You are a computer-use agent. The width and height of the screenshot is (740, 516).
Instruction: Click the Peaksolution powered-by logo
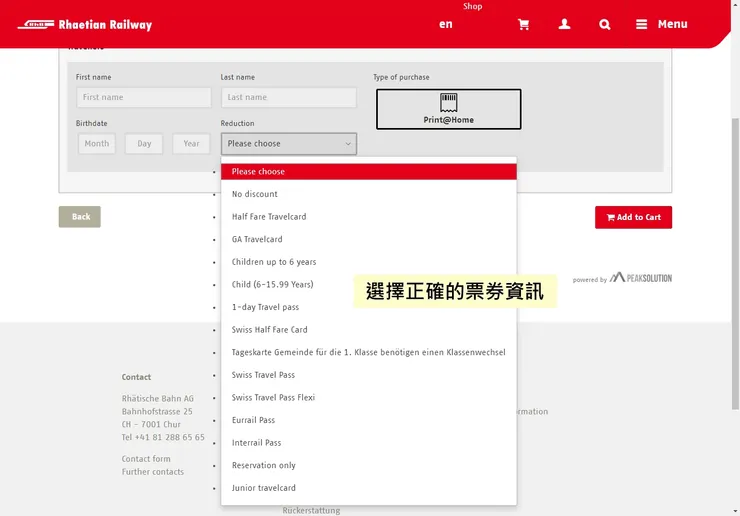click(640, 278)
